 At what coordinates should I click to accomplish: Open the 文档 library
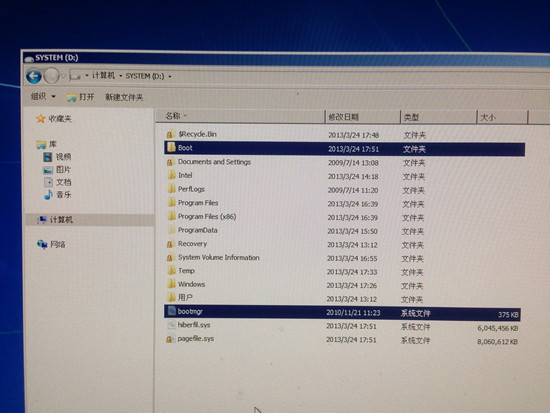(58, 182)
